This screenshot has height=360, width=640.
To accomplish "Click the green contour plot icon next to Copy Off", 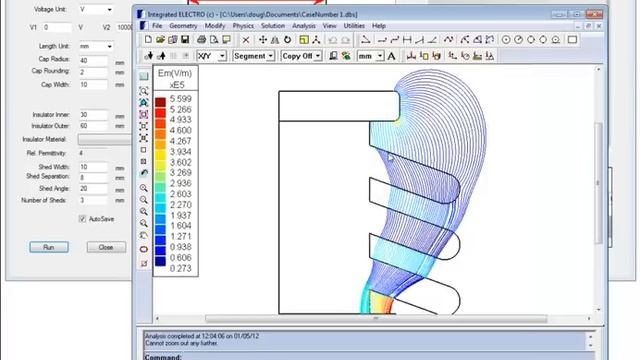I will point(346,56).
